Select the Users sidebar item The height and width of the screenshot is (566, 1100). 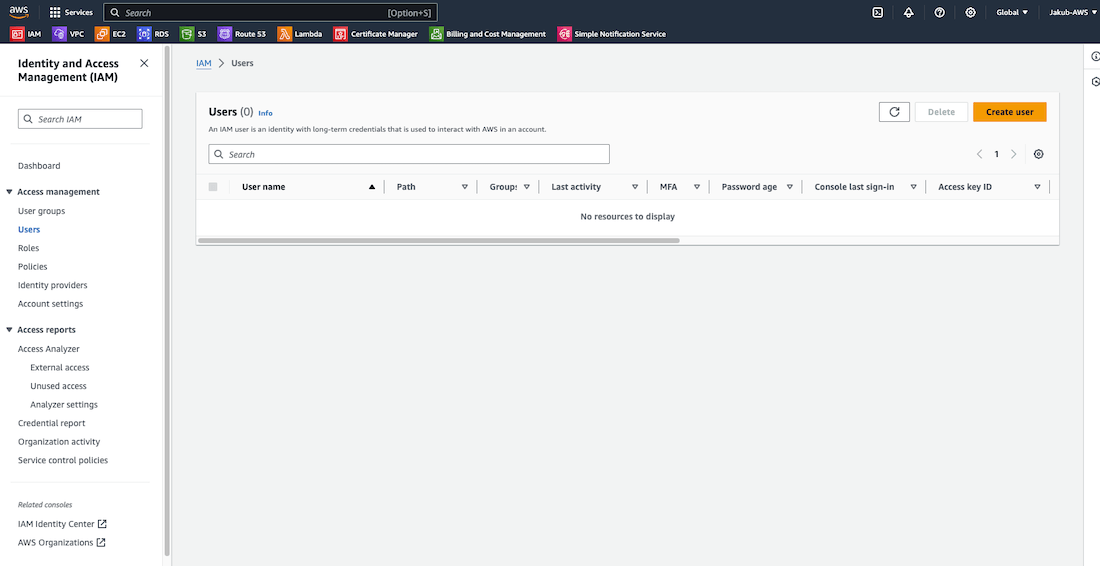29,230
